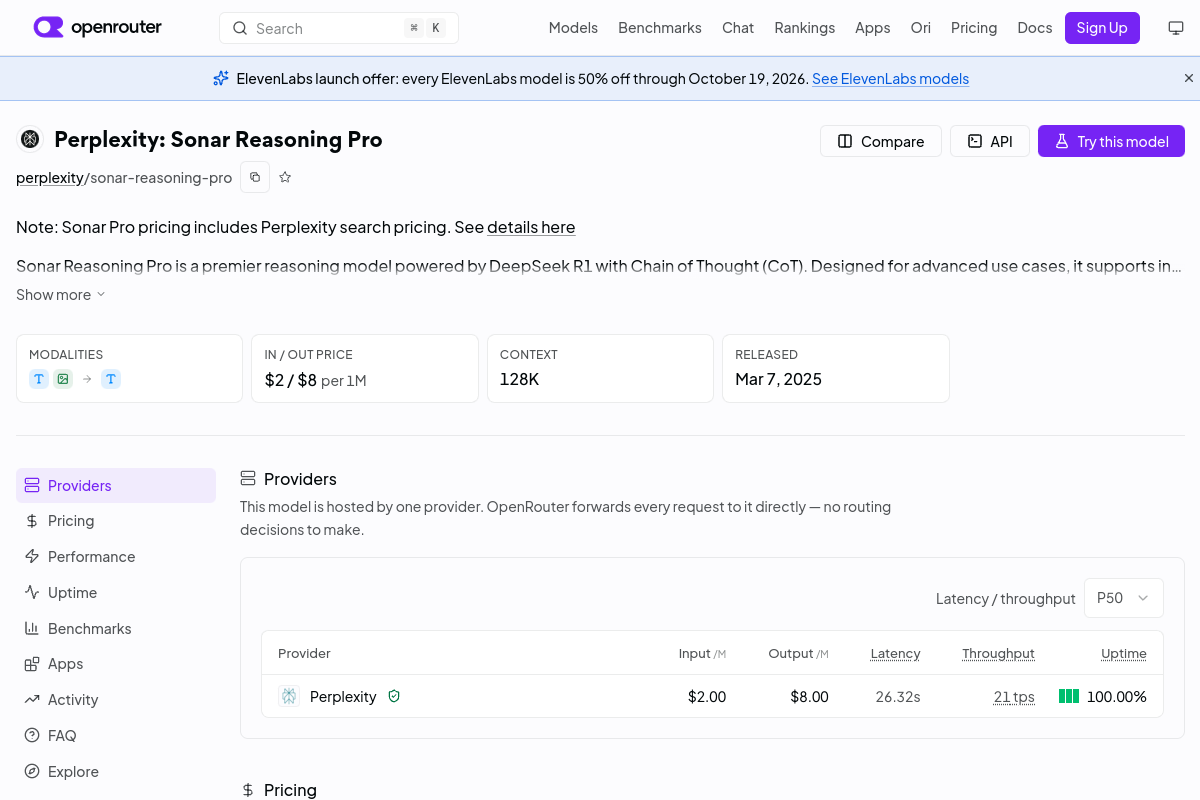The height and width of the screenshot is (800, 1200).
Task: Open the Explore sidebar section
Action: 116,772
